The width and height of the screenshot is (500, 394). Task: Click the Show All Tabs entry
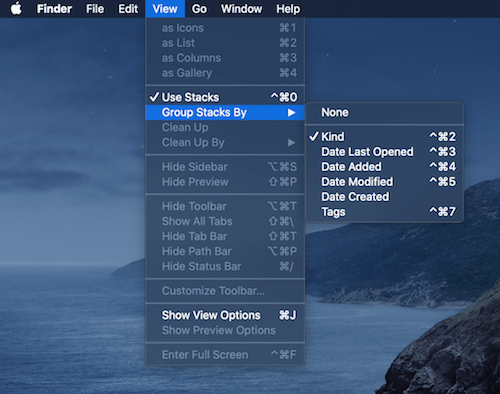(225, 221)
